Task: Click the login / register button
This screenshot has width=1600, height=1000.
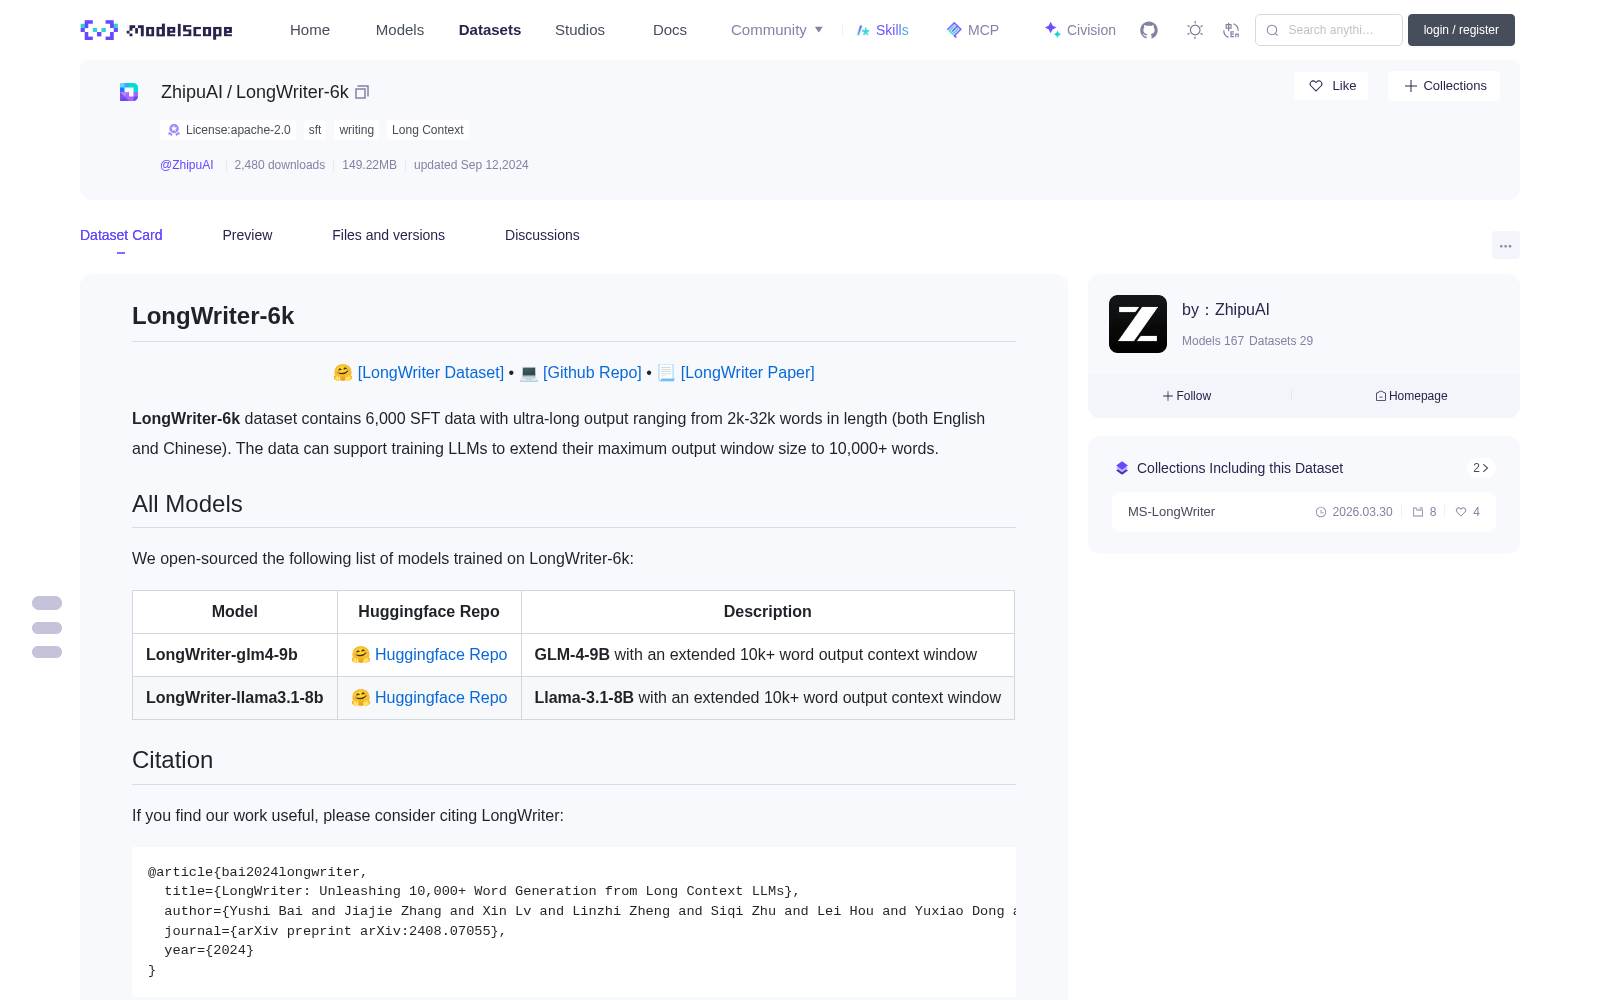Action: click(x=1461, y=30)
